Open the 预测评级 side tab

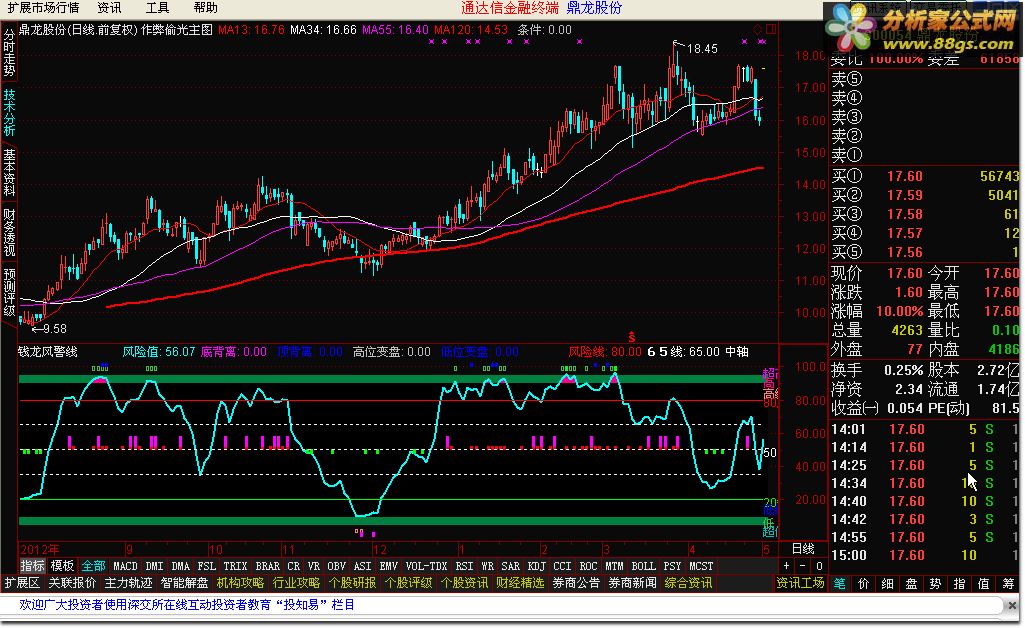click(9, 292)
